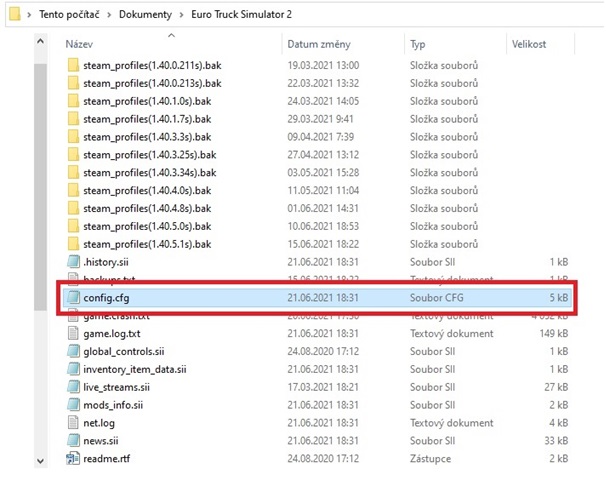Click Zástupce type of readme.rtf

431,459
